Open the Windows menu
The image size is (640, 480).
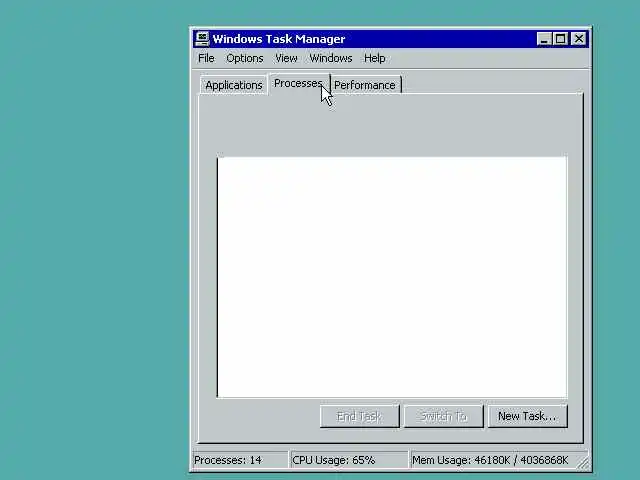pyautogui.click(x=331, y=58)
